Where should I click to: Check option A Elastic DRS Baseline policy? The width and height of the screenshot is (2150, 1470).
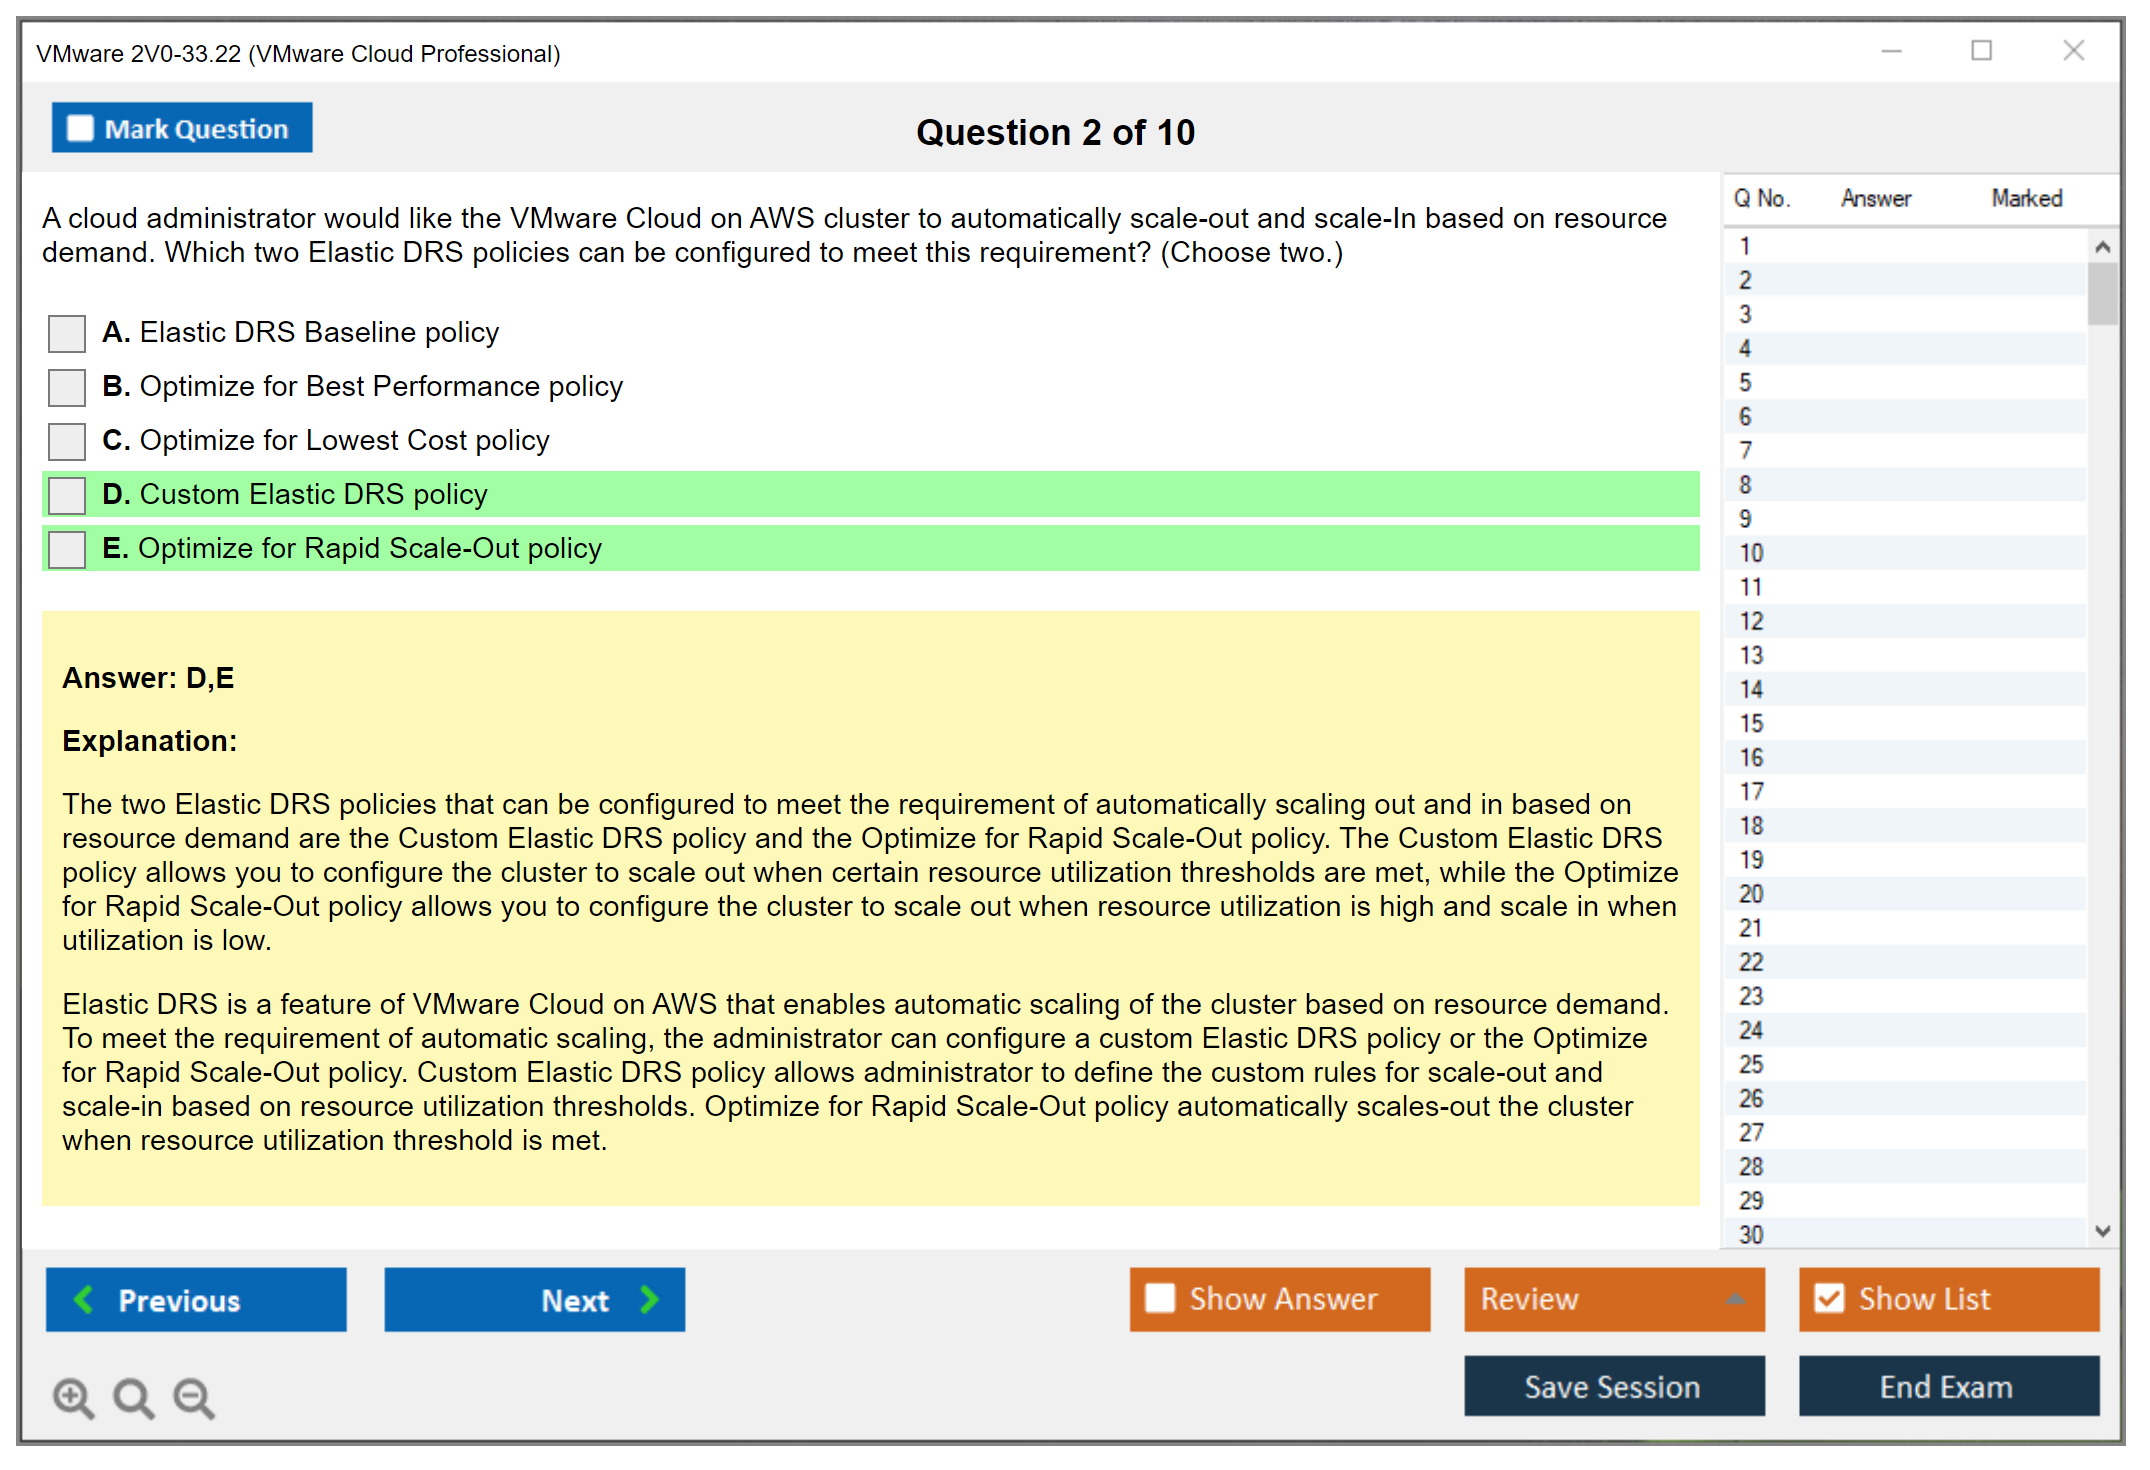[67, 333]
